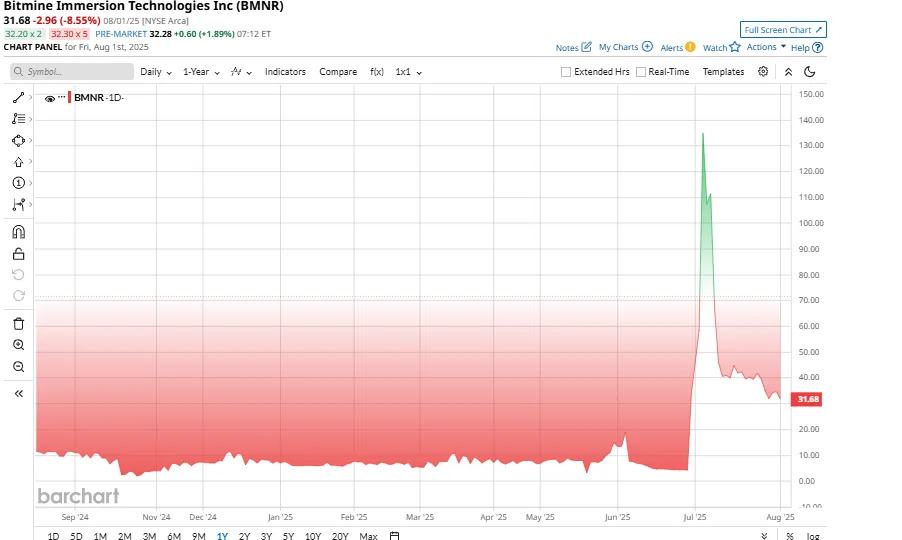Viewport: 902px width, 540px height.
Task: Click the Symbol search field
Action: point(72,71)
